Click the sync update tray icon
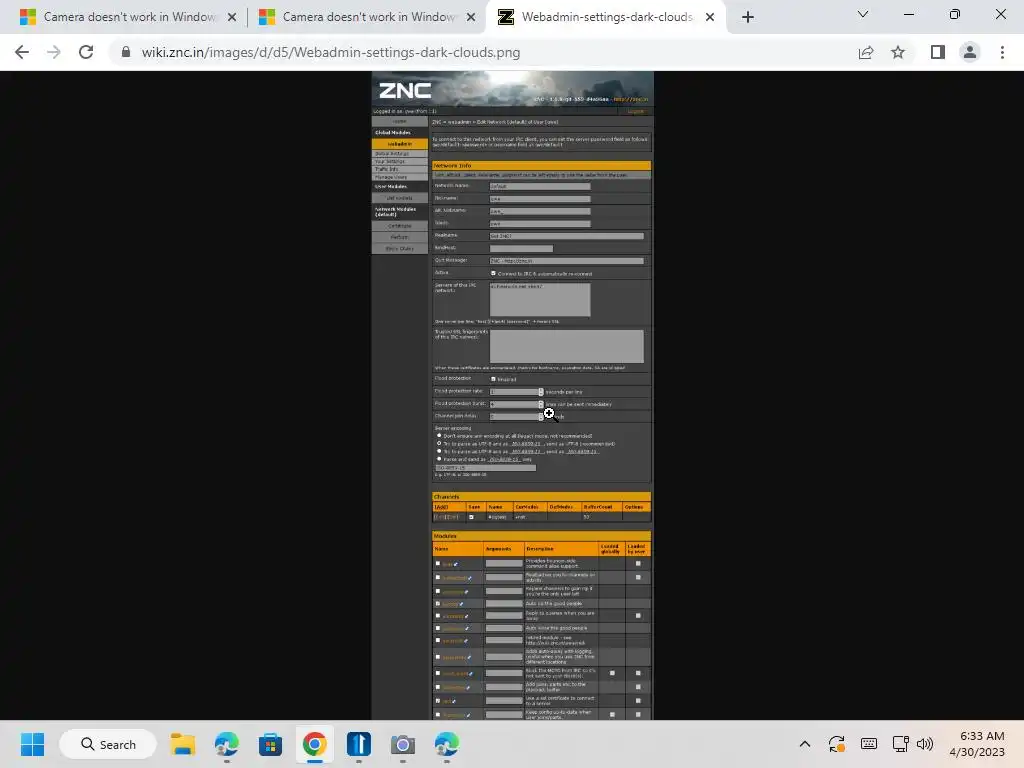 tap(837, 744)
